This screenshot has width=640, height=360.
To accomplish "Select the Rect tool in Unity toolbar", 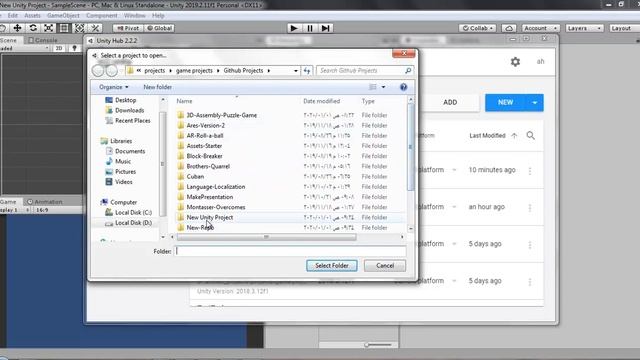I will (64, 28).
